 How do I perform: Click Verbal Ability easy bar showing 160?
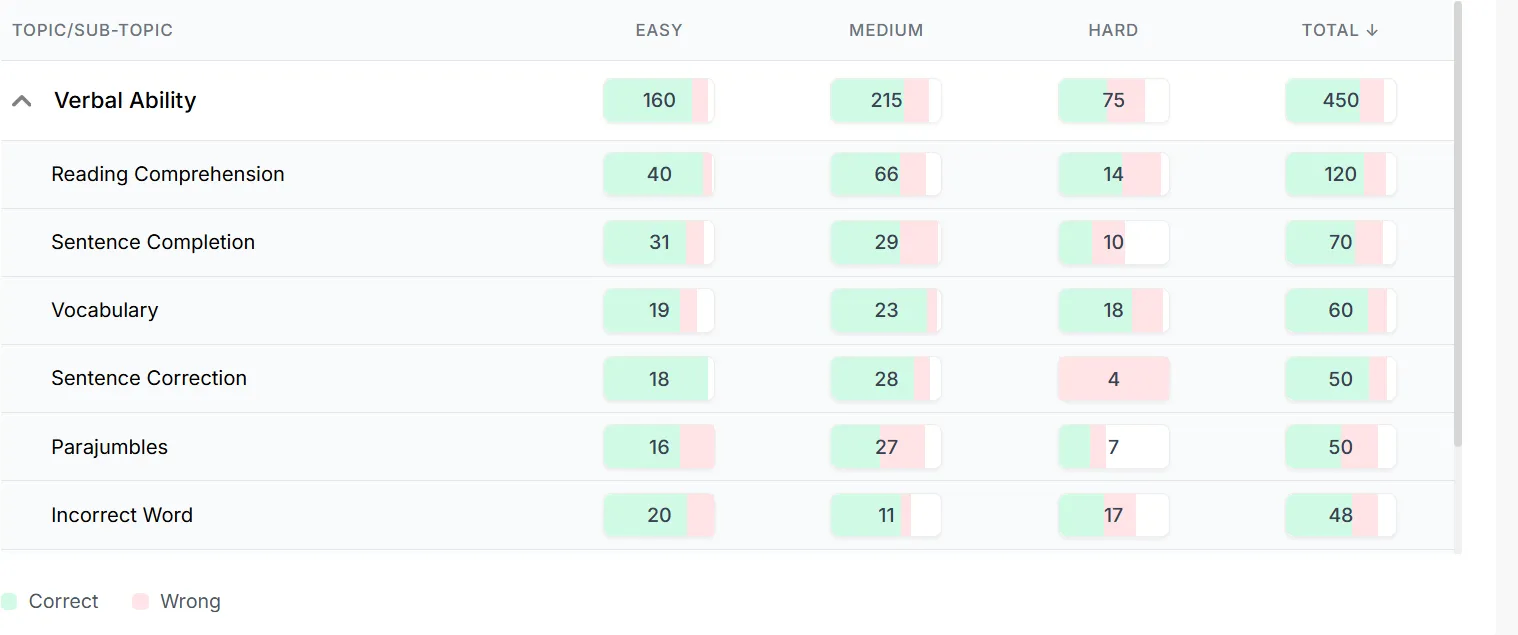(x=659, y=101)
